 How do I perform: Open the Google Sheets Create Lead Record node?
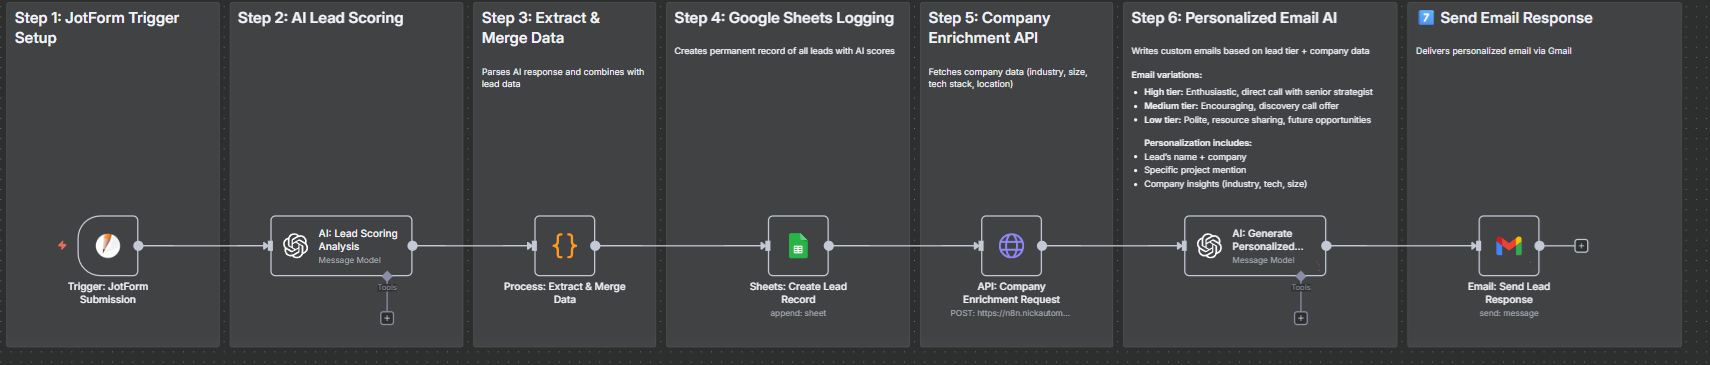tap(798, 246)
